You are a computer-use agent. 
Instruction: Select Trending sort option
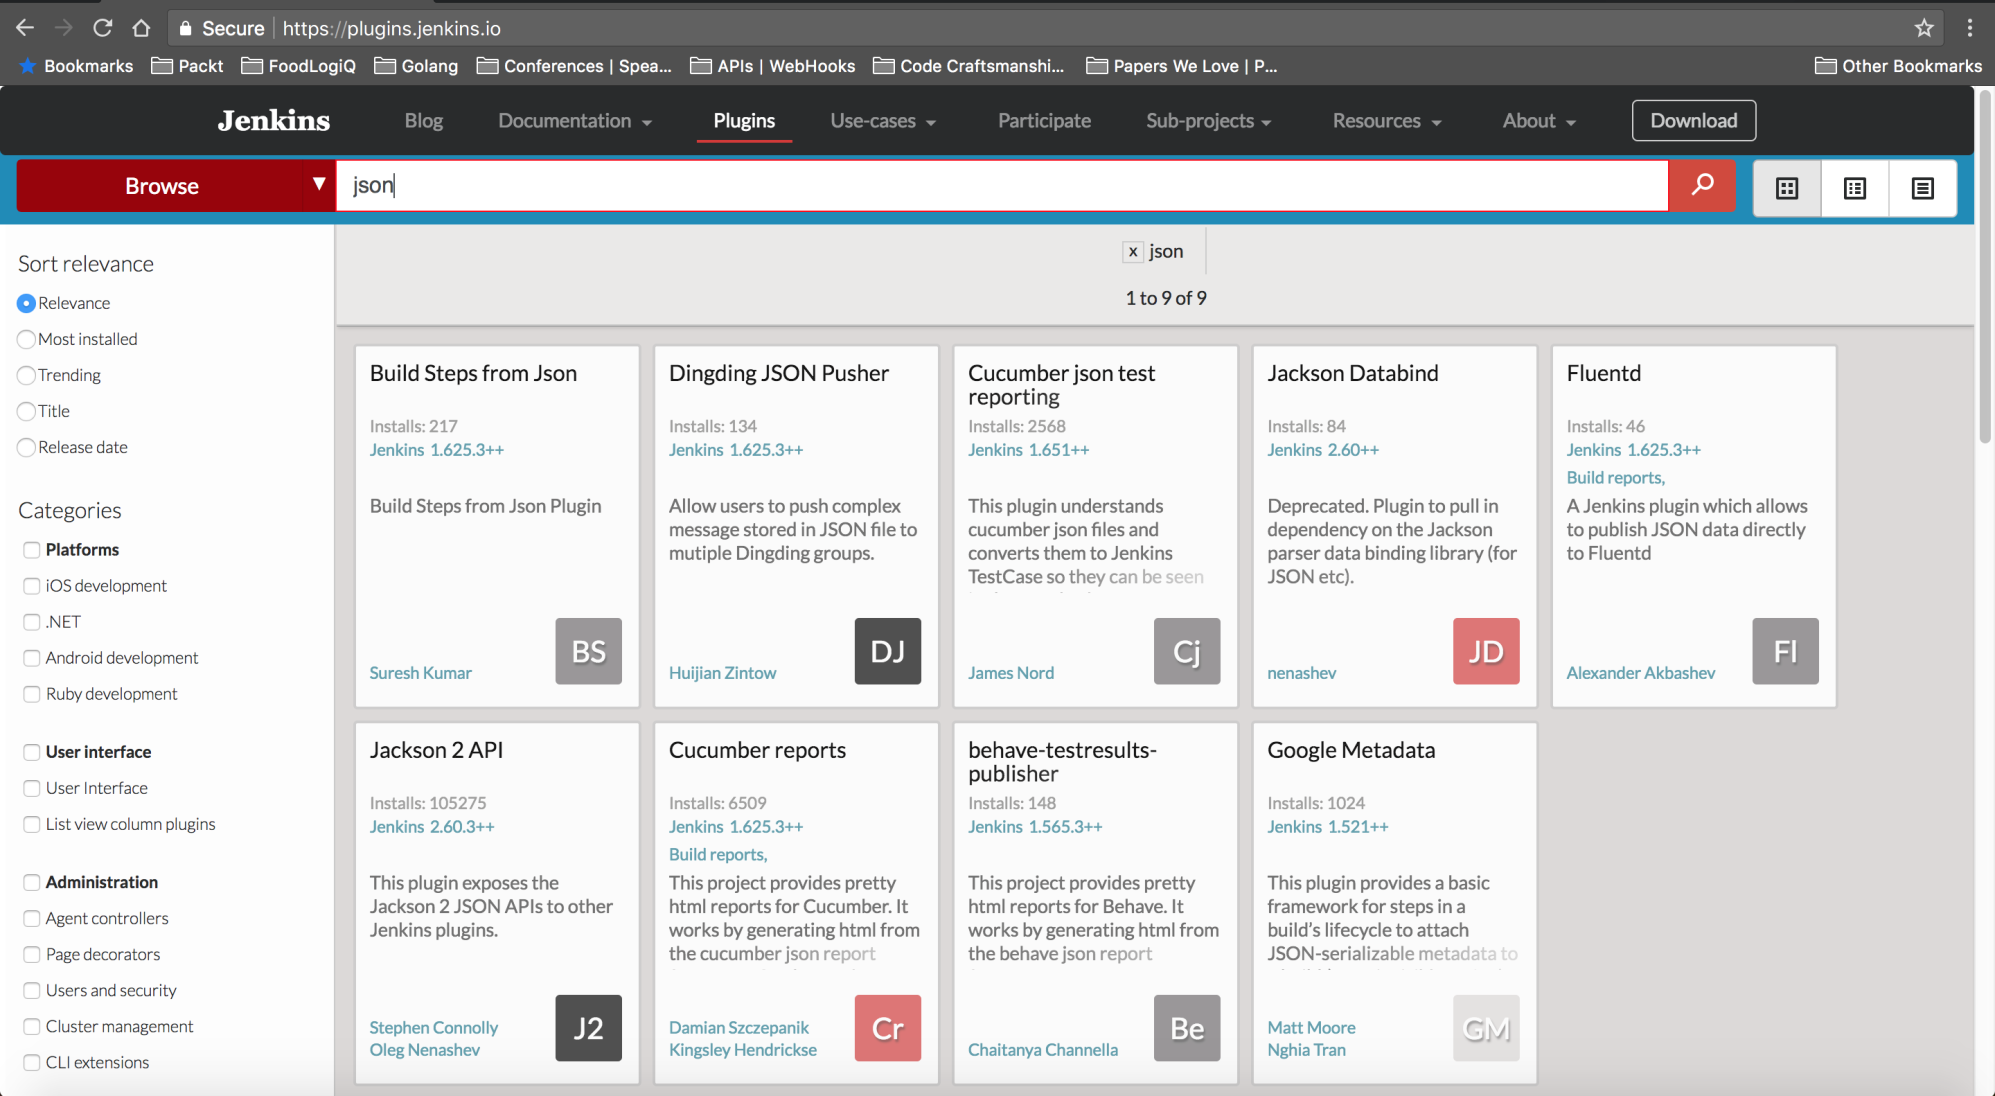point(26,375)
